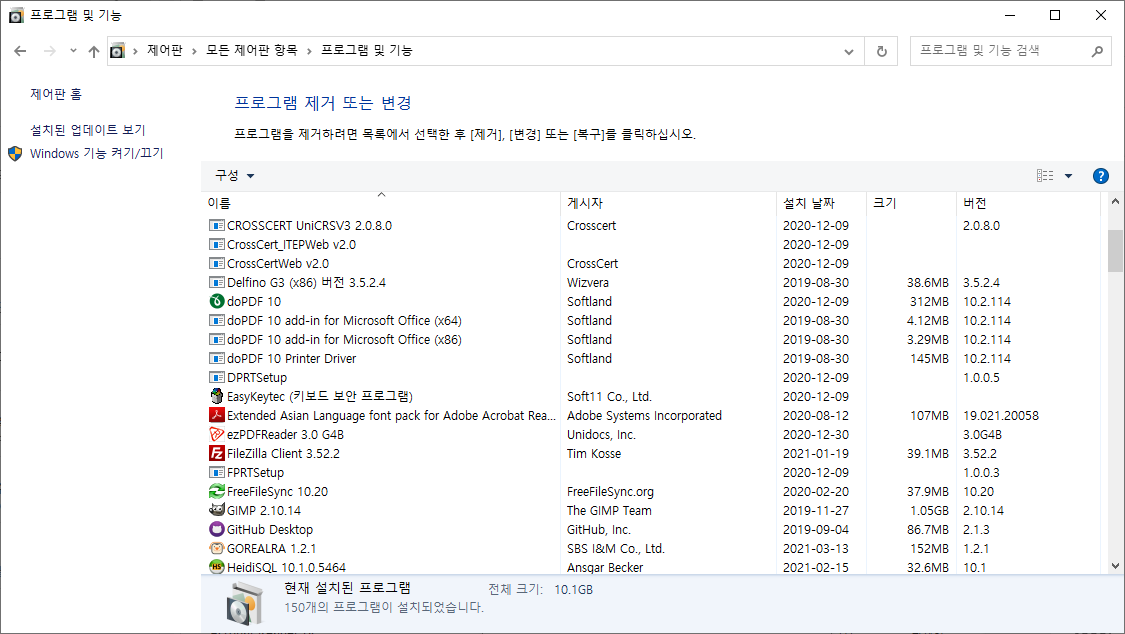
Task: Click the doPDF add-in (x86) row icon
Action: click(x=217, y=339)
